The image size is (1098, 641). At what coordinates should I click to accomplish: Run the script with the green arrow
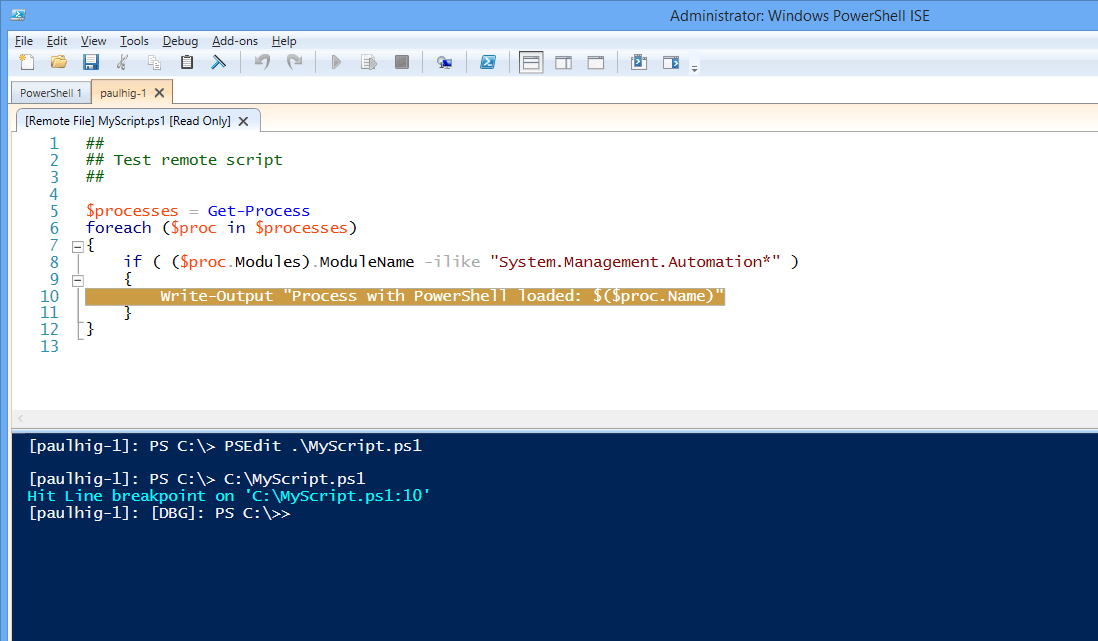pyautogui.click(x=337, y=61)
